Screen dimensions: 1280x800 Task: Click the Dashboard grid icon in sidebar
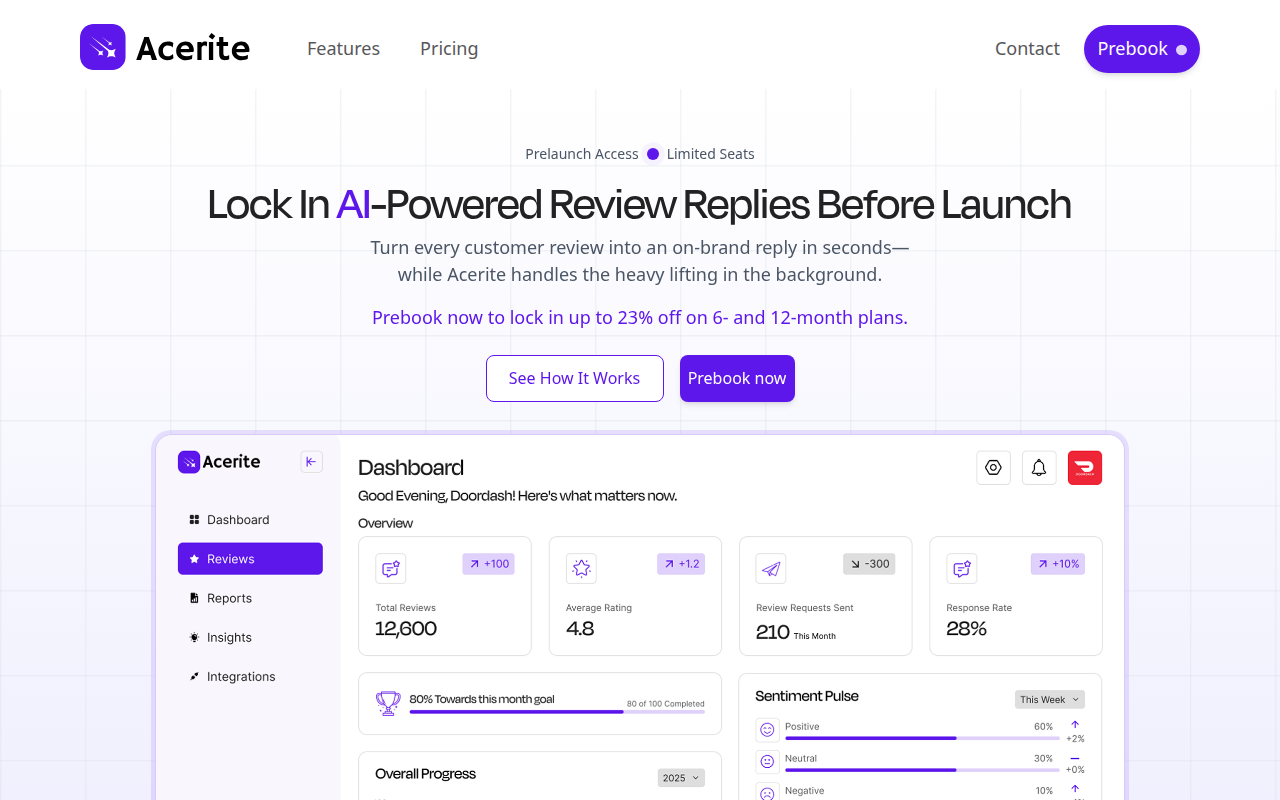pyautogui.click(x=194, y=520)
